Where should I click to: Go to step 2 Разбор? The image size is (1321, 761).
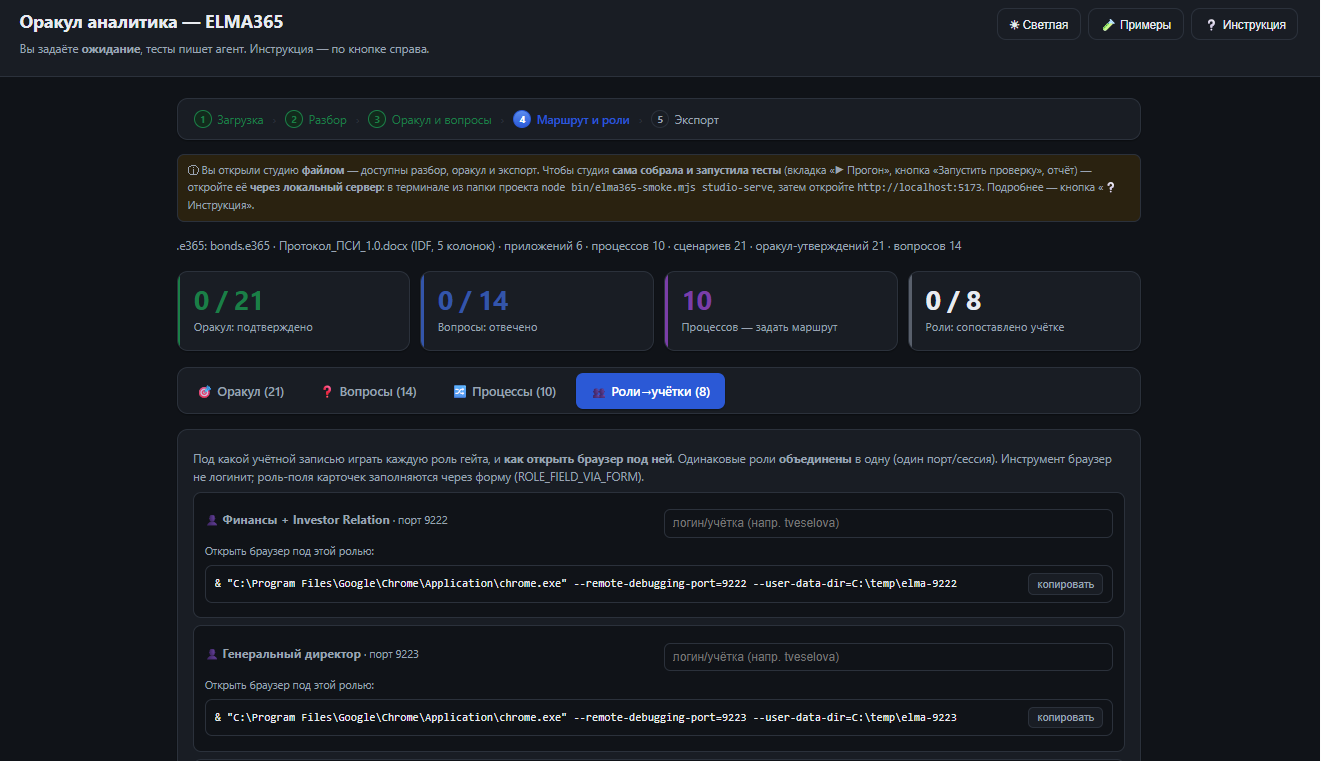(316, 120)
